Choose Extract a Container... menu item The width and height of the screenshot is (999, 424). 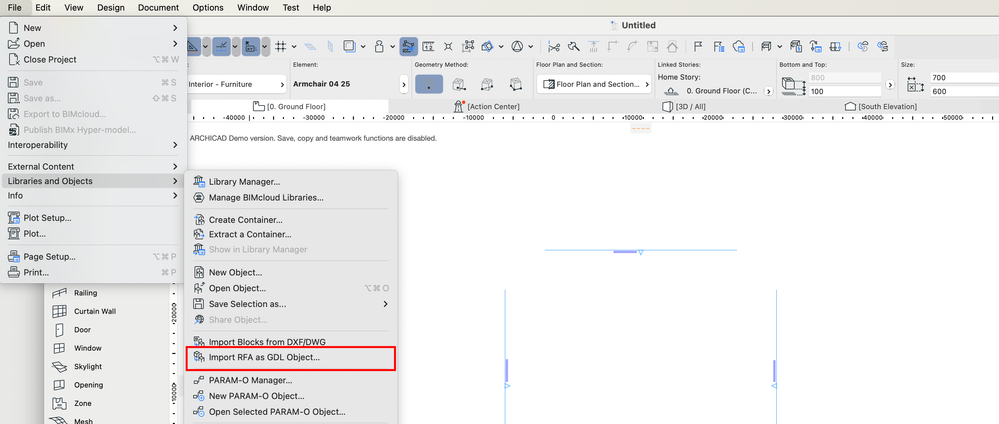click(x=291, y=234)
